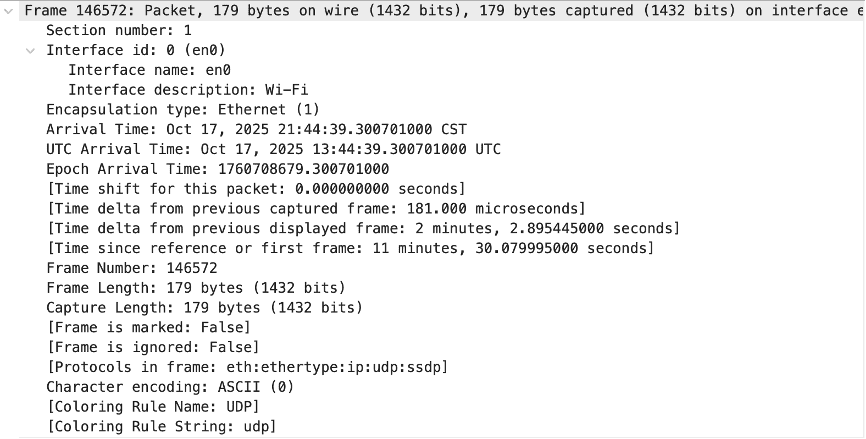Select the UTC Arrival Time field
This screenshot has height=439, width=866.
(273, 149)
